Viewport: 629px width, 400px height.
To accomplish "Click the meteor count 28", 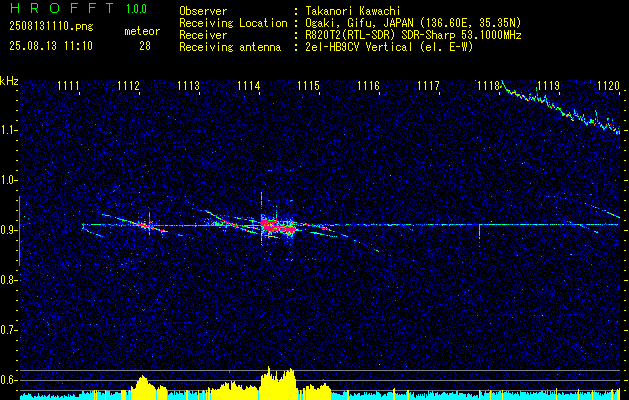I will coord(145,46).
